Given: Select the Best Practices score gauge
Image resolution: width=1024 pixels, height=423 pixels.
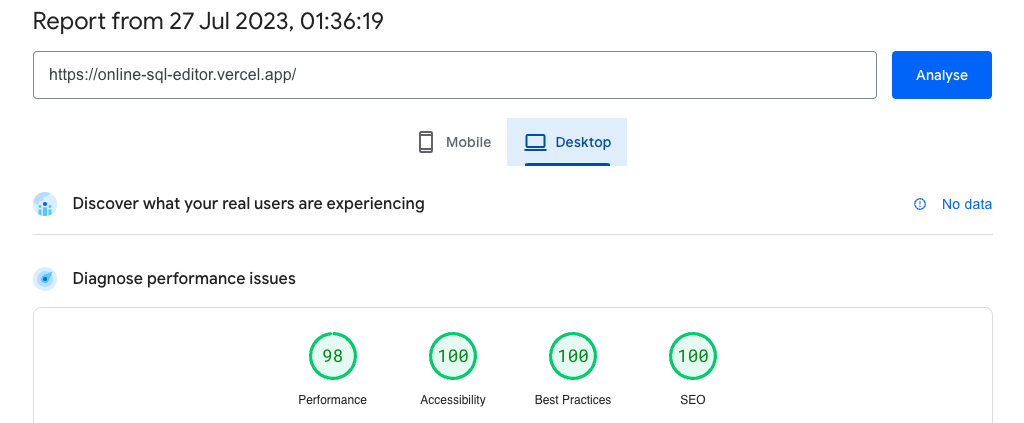Looking at the screenshot, I should tap(573, 356).
